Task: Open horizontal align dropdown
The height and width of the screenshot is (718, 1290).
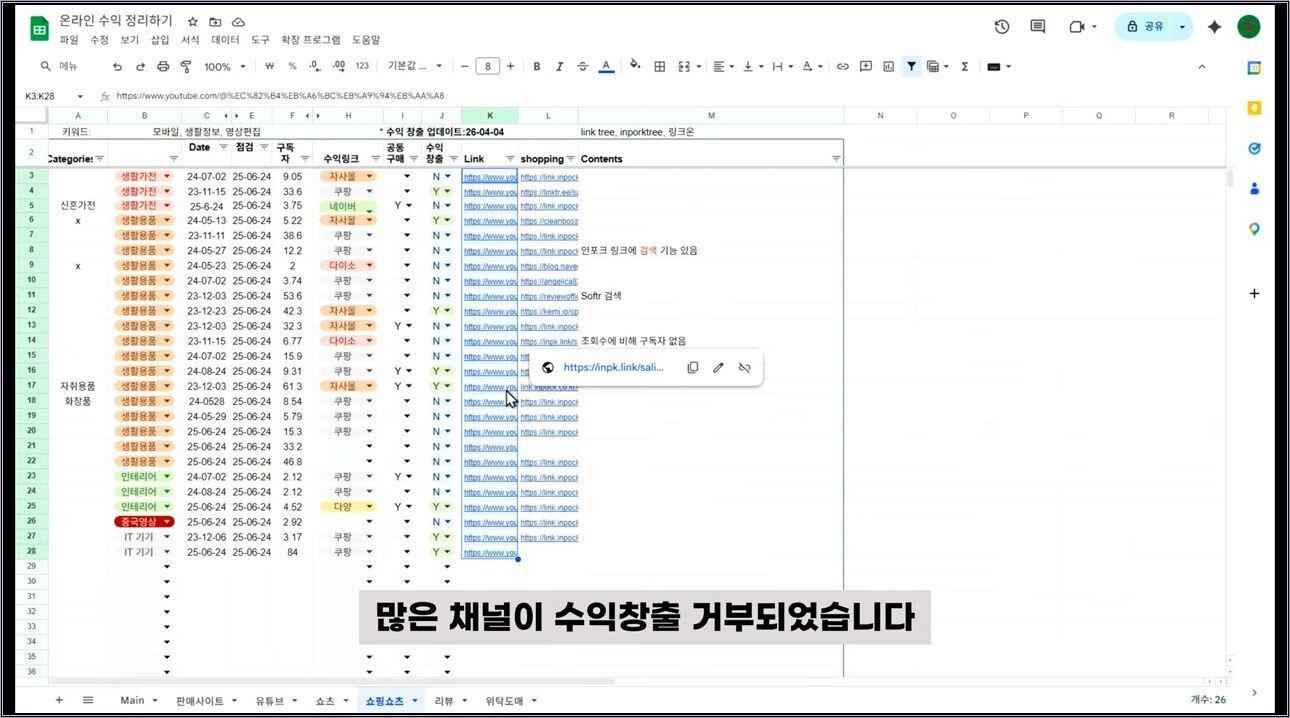Action: 721,67
